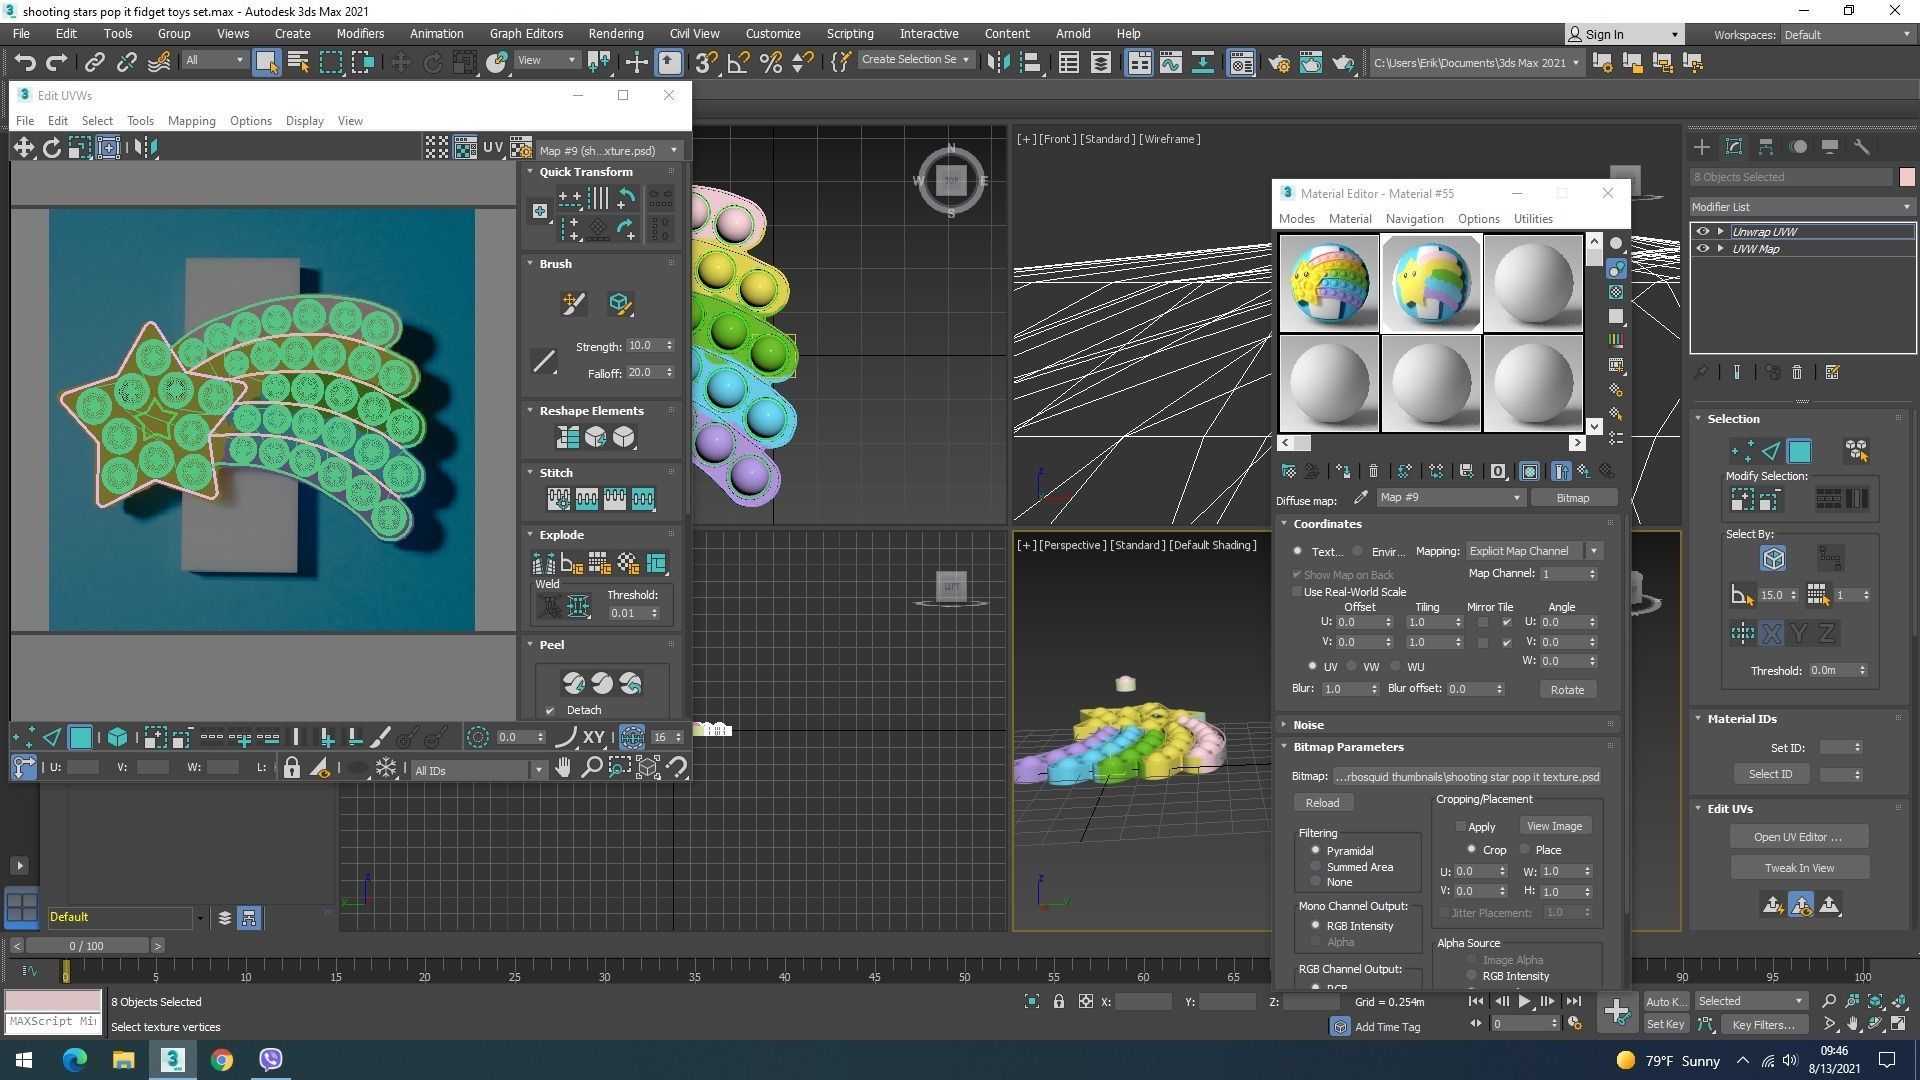Open Mapping menu in Edit UVWs window
The height and width of the screenshot is (1080, 1920).
pos(191,121)
